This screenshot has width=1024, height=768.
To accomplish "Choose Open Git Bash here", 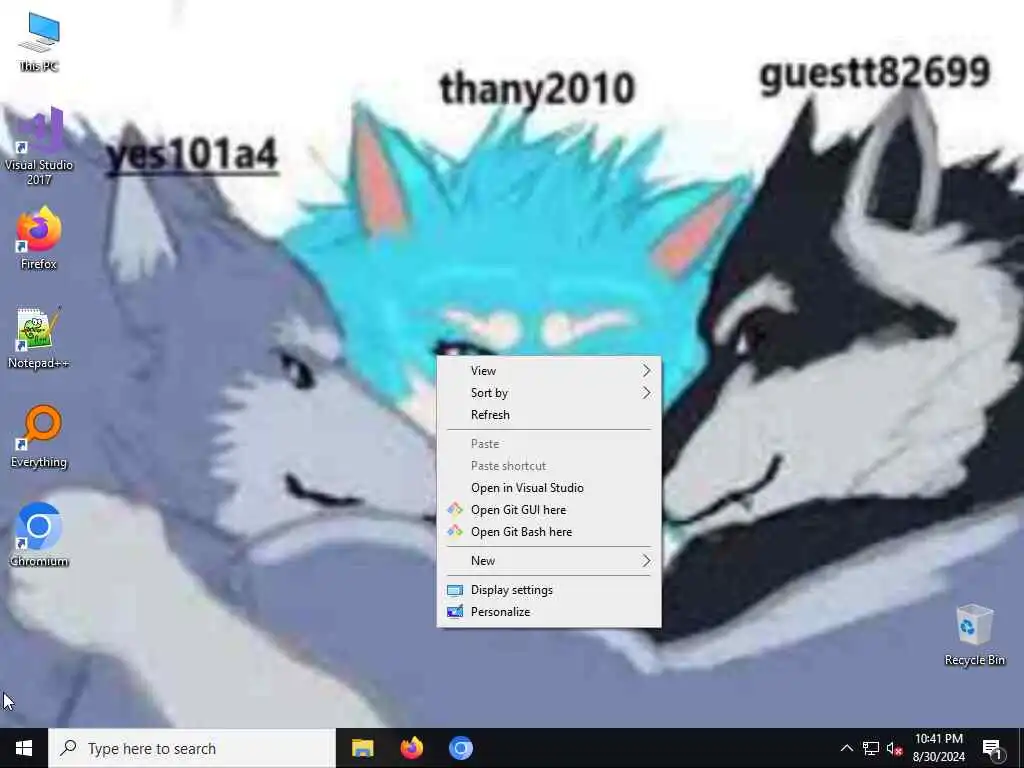I will tap(549, 532).
